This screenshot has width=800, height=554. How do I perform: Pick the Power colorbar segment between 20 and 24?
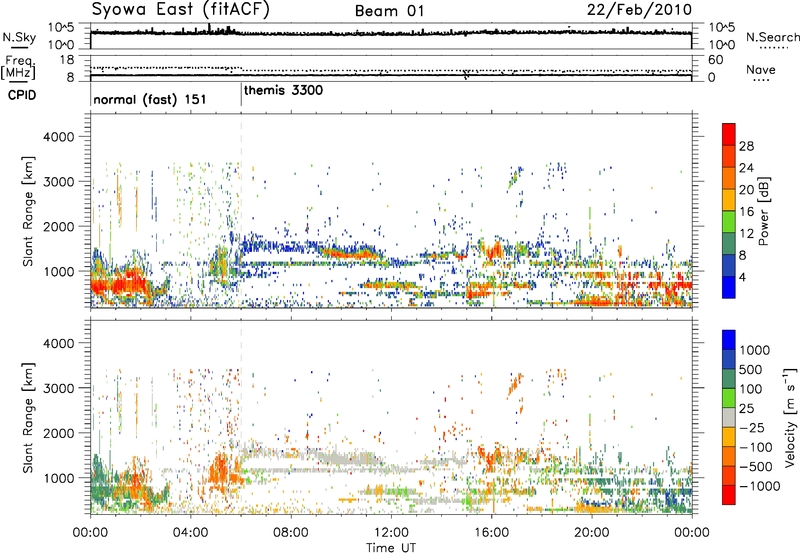pyautogui.click(x=729, y=178)
